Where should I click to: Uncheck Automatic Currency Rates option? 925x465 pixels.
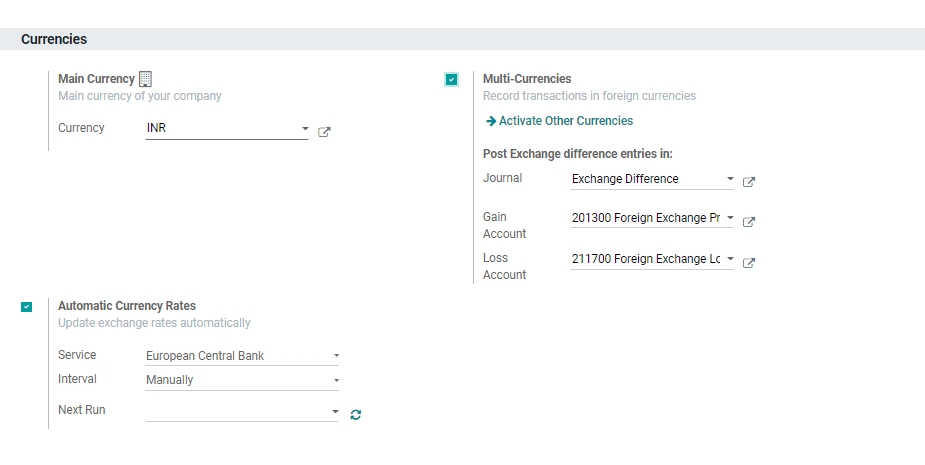(x=26, y=307)
